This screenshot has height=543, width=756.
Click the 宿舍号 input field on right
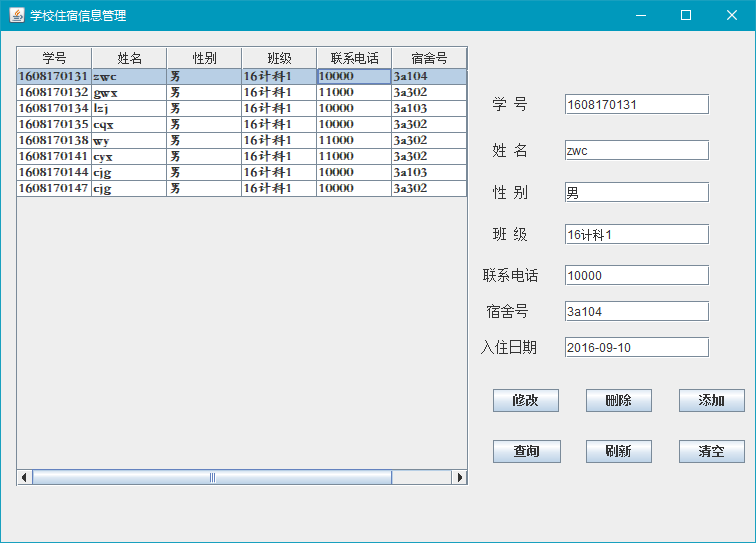coord(636,311)
